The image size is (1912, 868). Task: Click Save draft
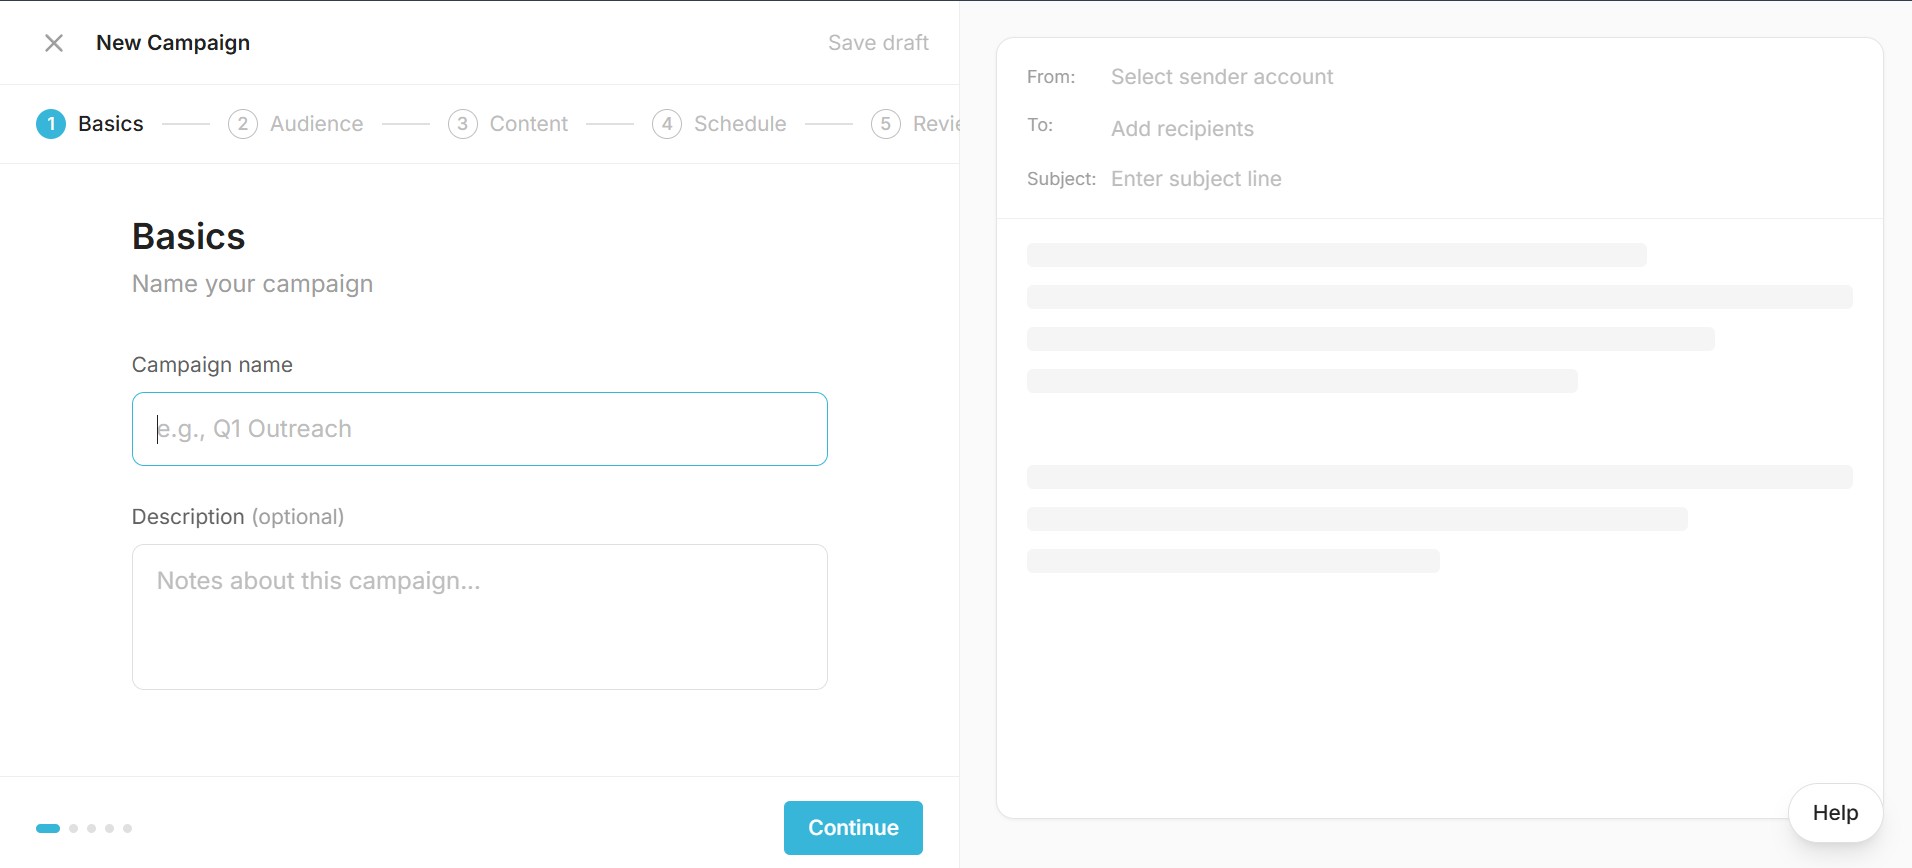(878, 43)
